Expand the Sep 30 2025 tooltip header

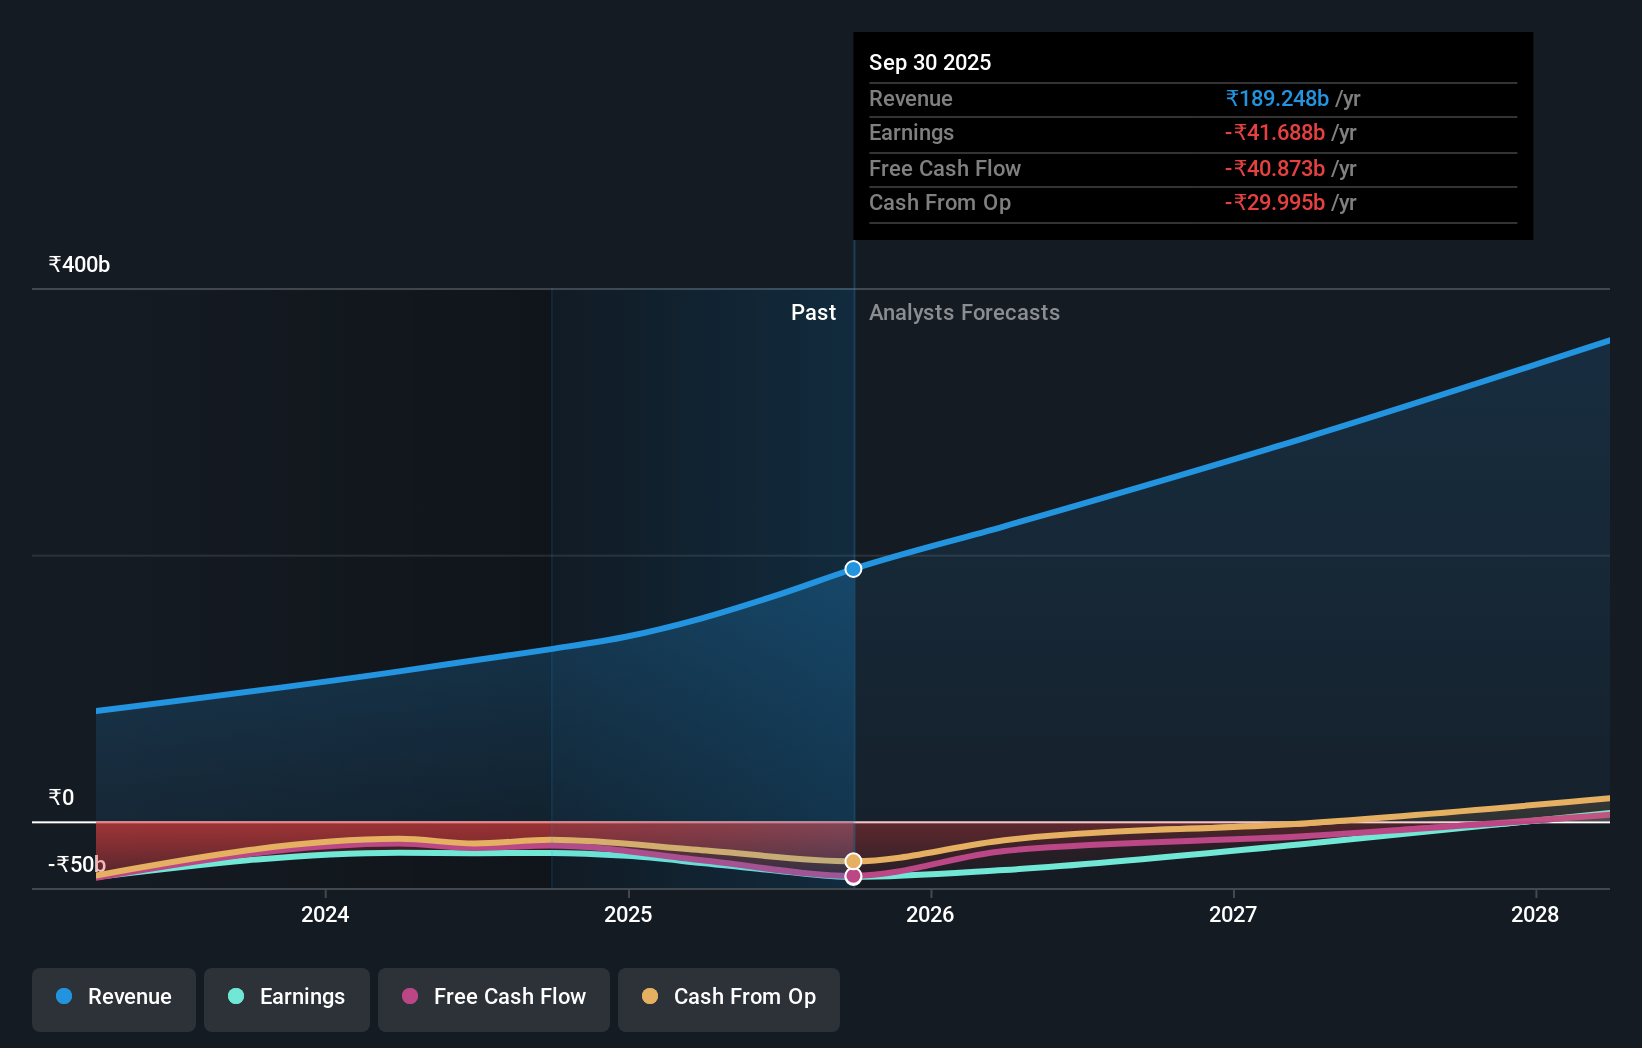click(930, 62)
